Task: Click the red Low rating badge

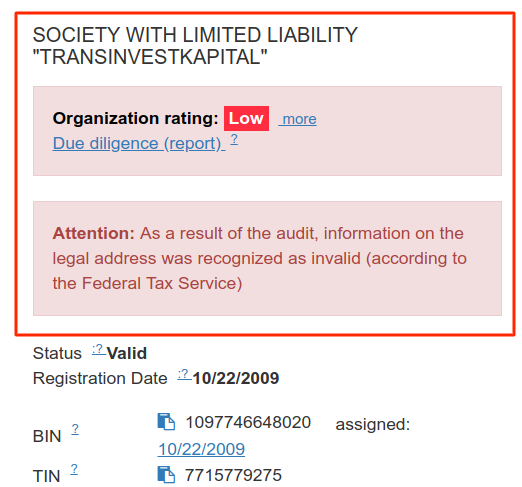Action: [x=246, y=118]
